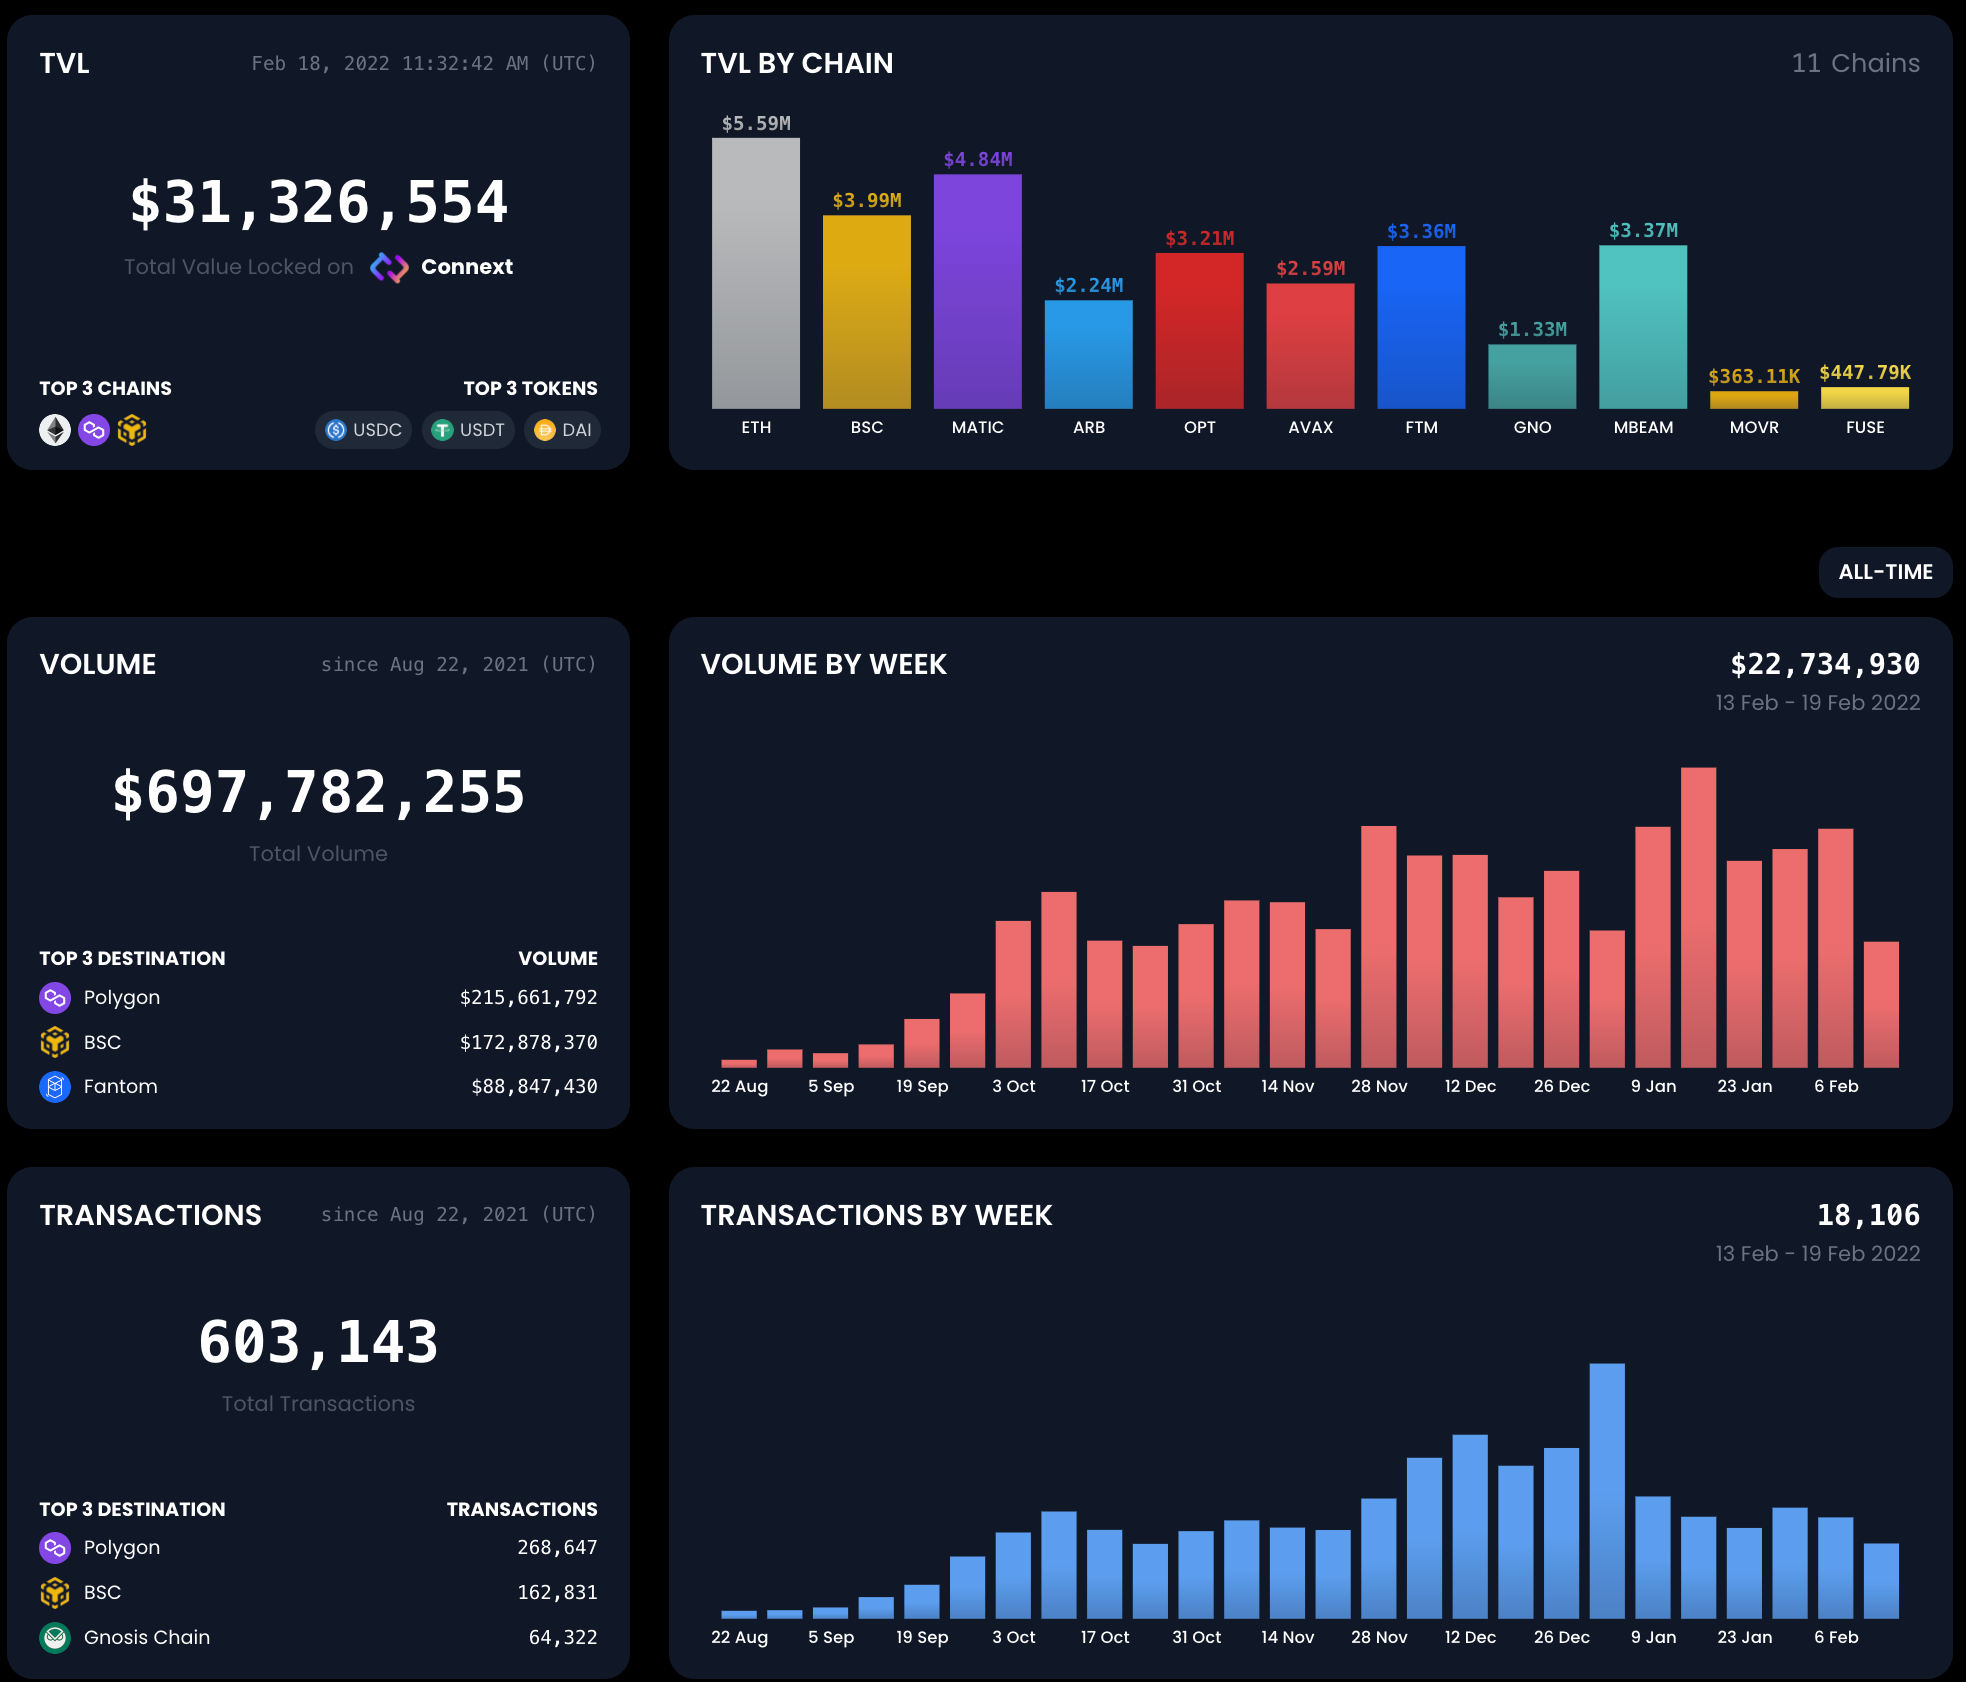Viewport: 1966px width, 1682px height.
Task: Click the BSC icon in Transactions destinations
Action: [x=55, y=1592]
